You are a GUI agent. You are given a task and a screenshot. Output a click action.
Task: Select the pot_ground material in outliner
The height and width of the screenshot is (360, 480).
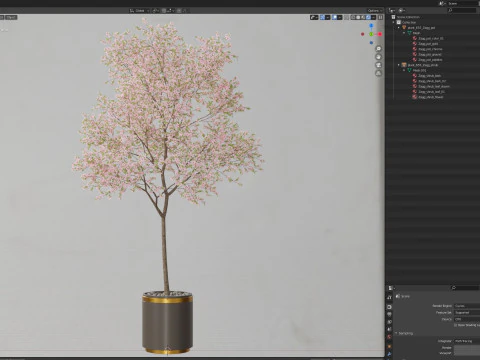click(x=430, y=54)
